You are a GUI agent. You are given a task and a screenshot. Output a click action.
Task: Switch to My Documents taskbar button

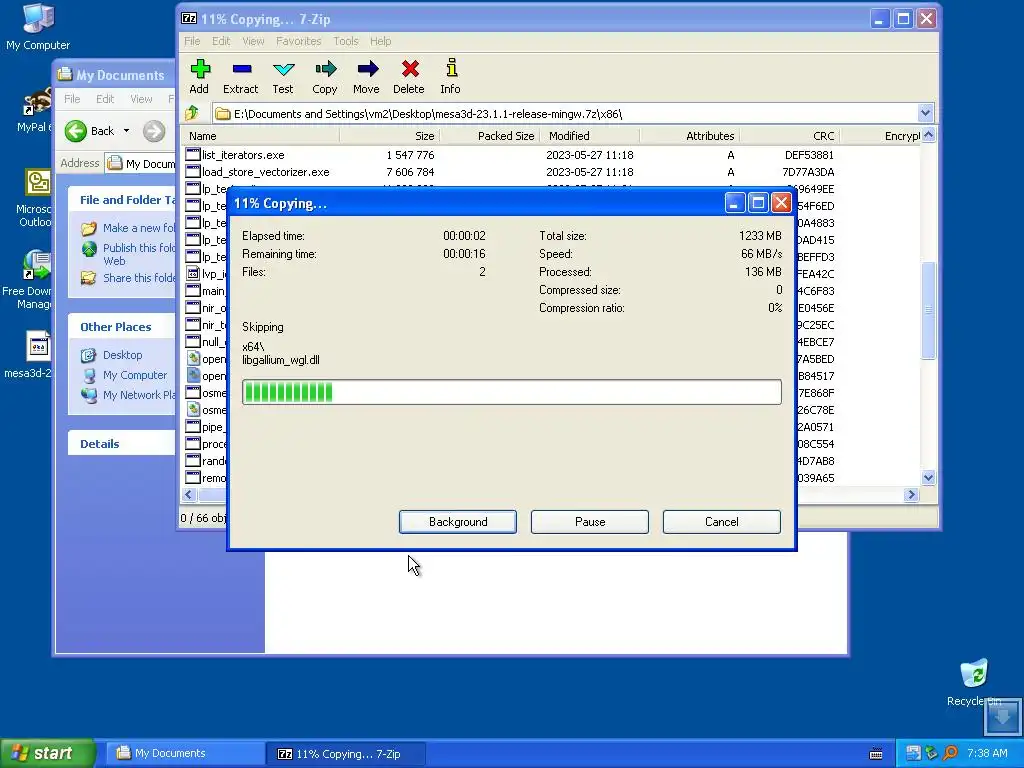click(185, 754)
